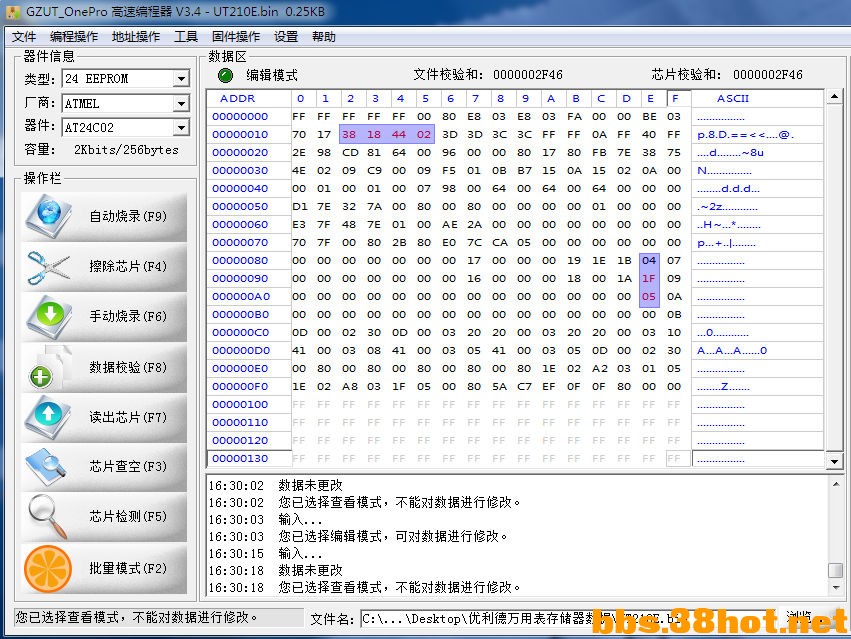Select address row 000000F0
851x639 pixels.
point(240,387)
